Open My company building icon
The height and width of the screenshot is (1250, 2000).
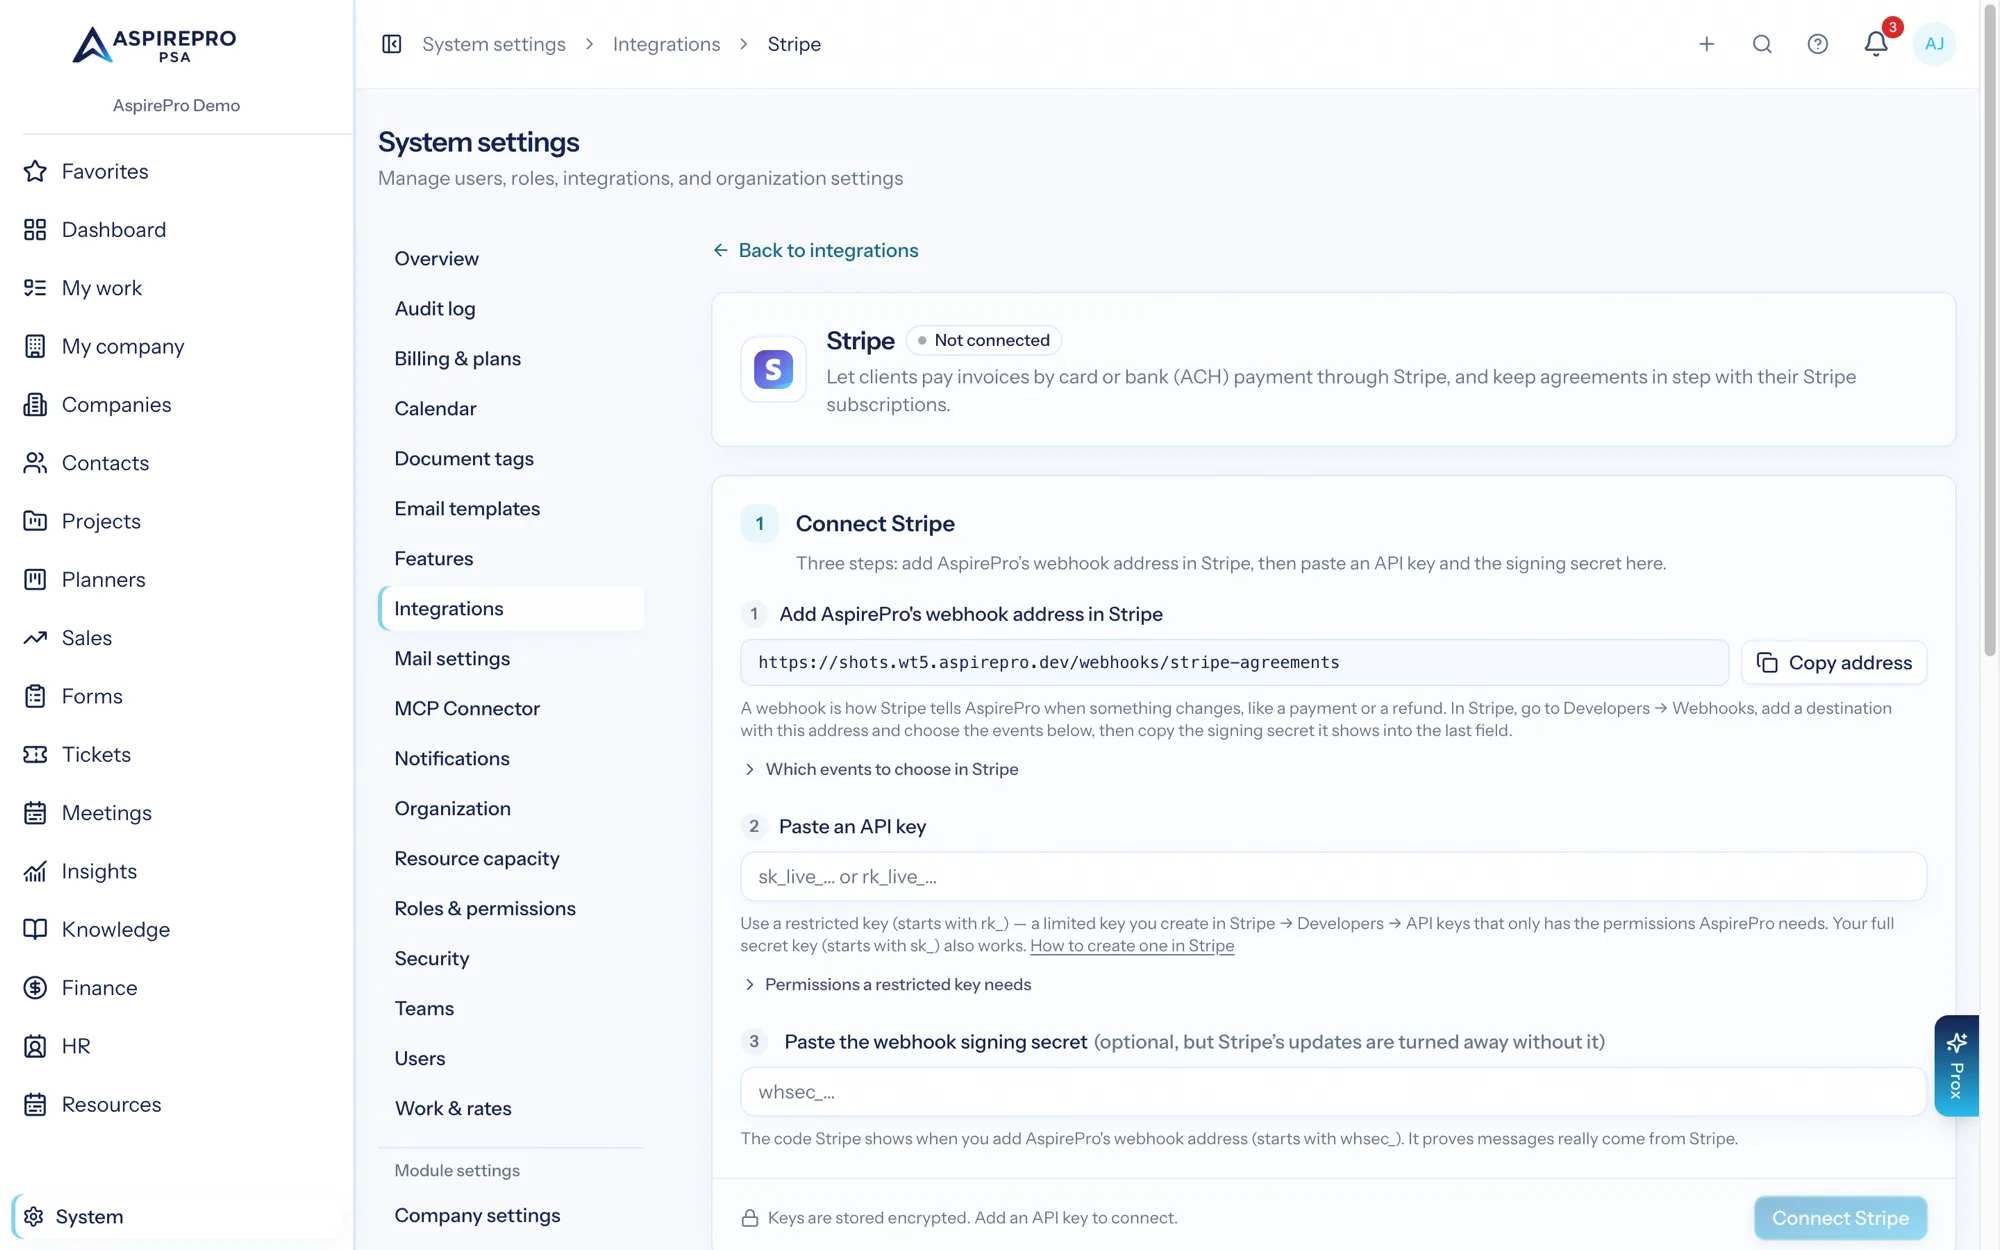35,346
